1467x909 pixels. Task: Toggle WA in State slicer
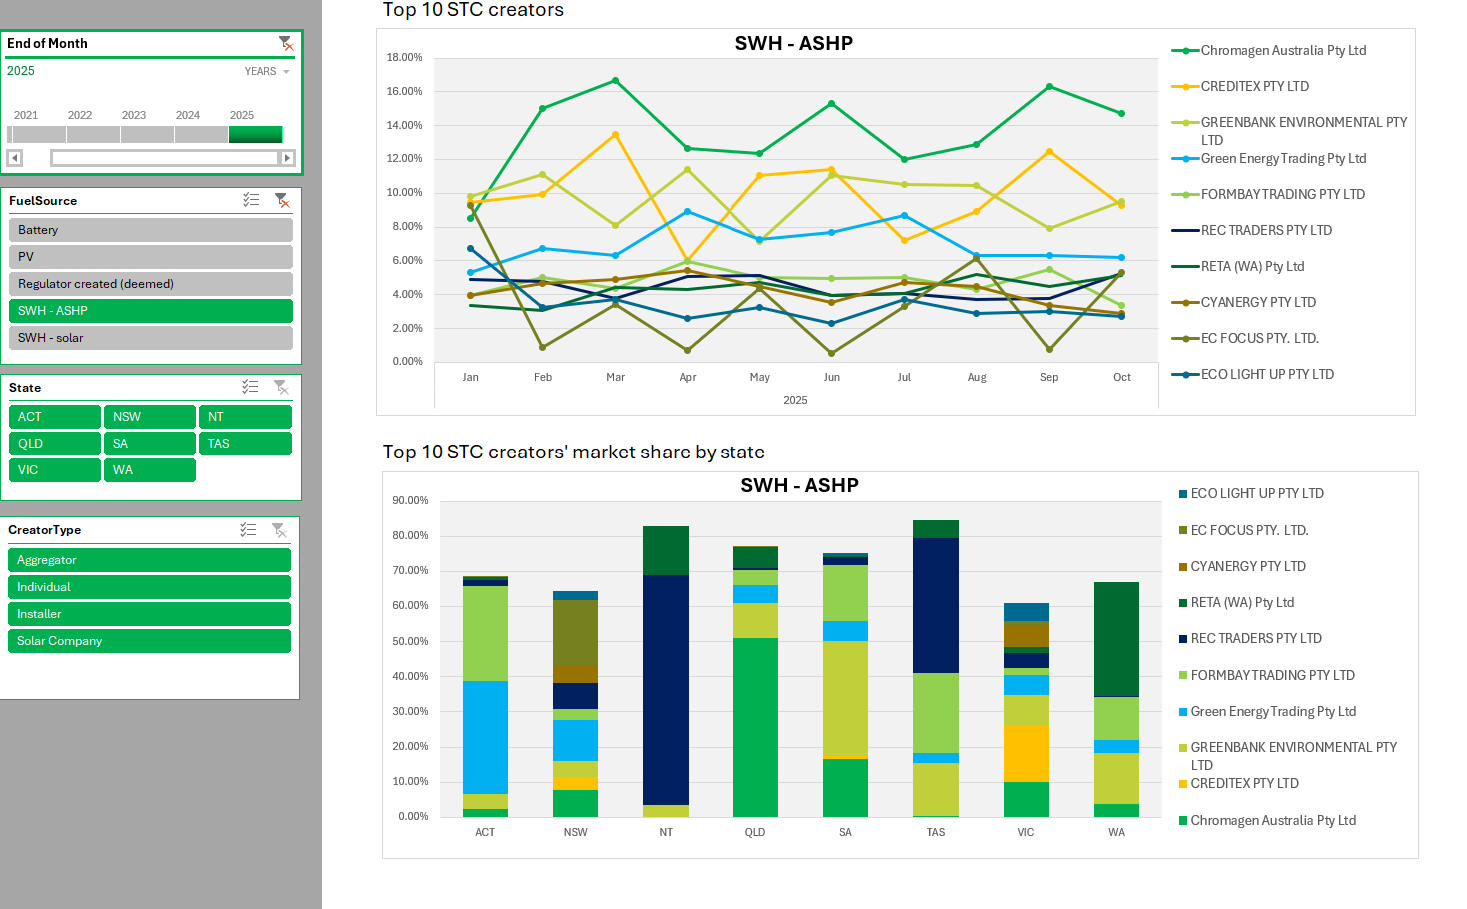[x=150, y=470]
